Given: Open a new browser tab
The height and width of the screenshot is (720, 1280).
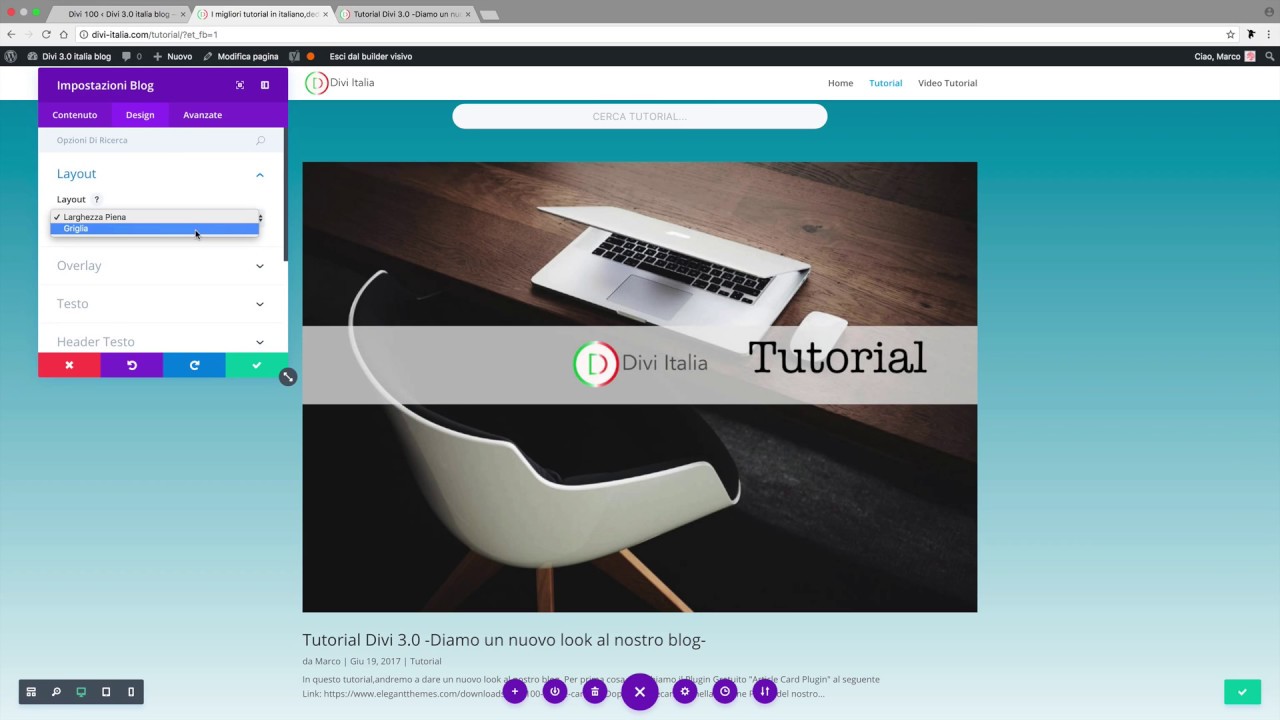Looking at the screenshot, I should tap(489, 15).
